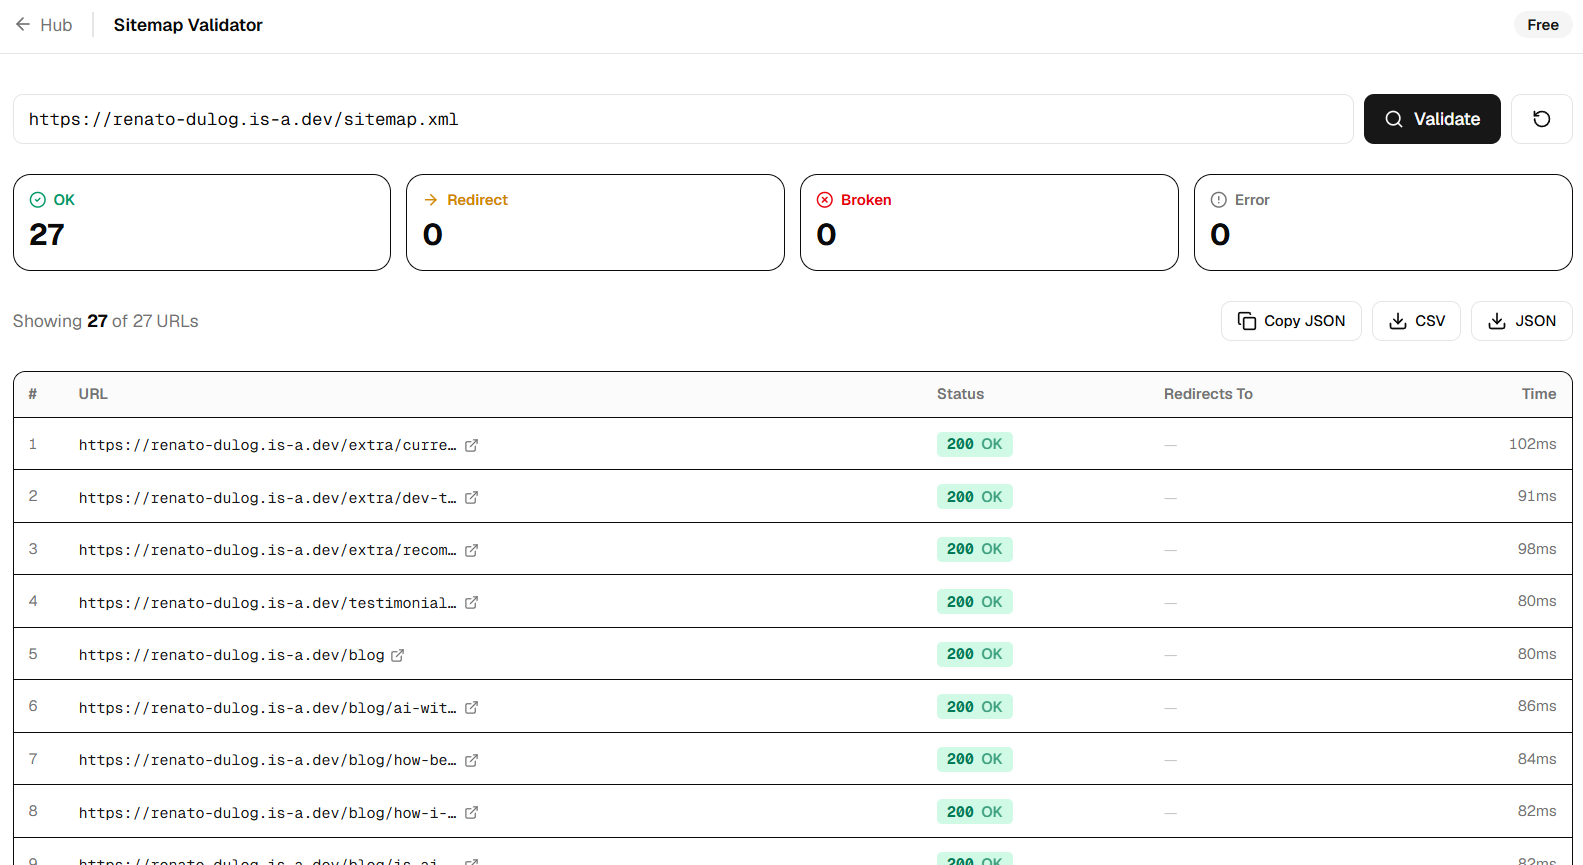Image resolution: width=1583 pixels, height=865 pixels.
Task: Open external link icon for the blog URL
Action: coord(397,655)
